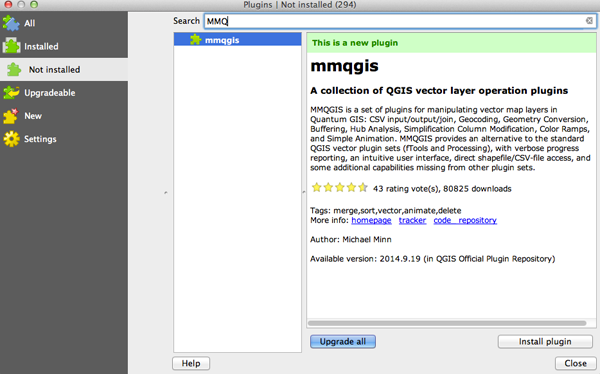Clear the search field with the X icon
This screenshot has height=374, width=600.
coord(589,21)
